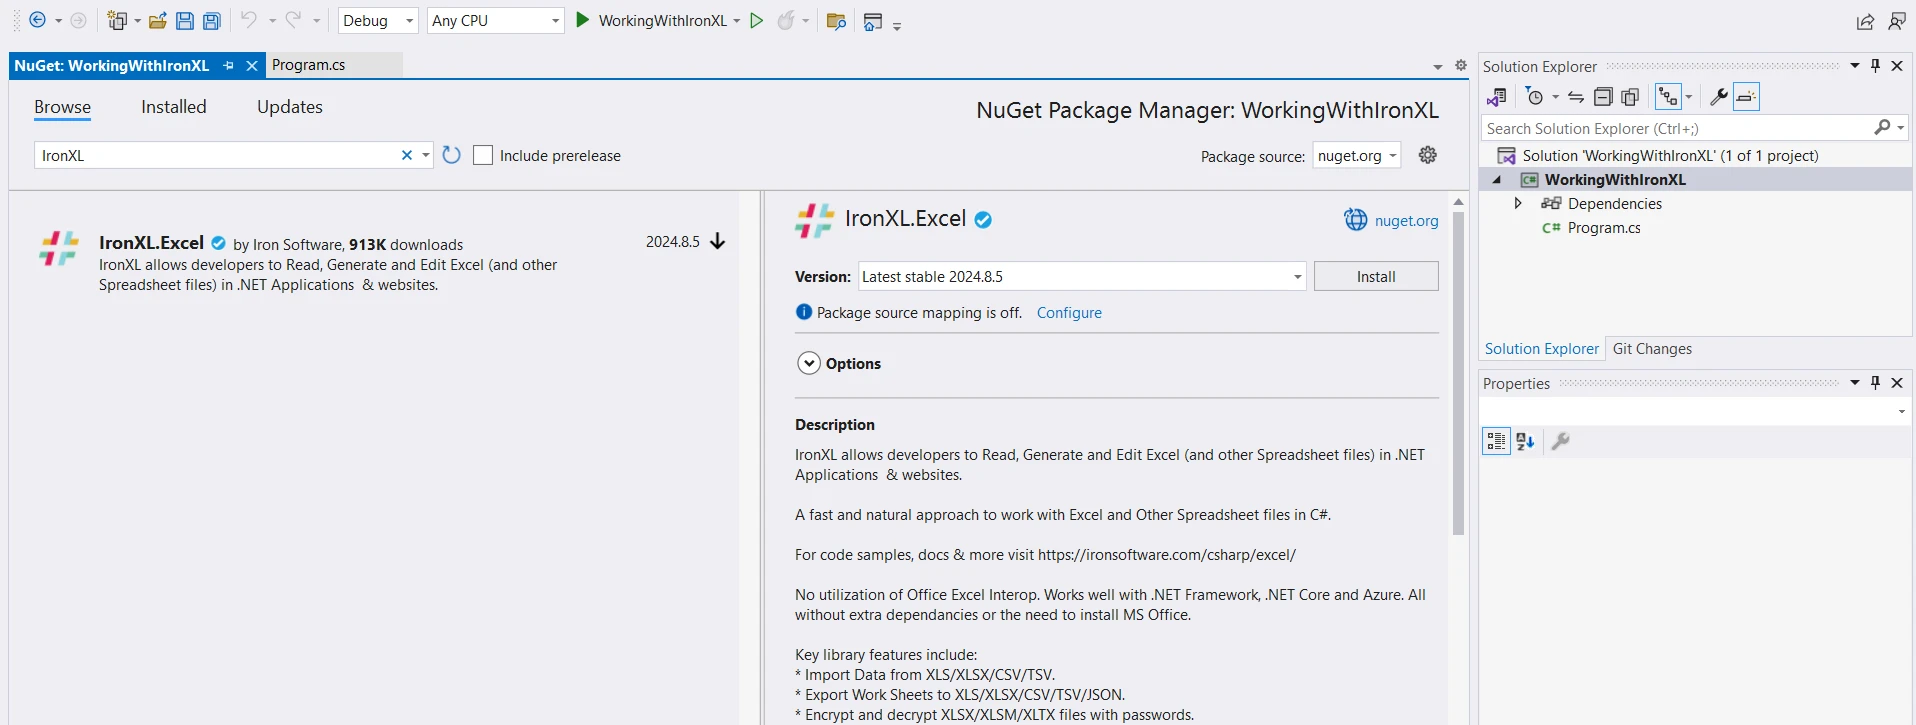Toggle Preview Selected Items in Solution Explorer
Image resolution: width=1916 pixels, height=725 pixels.
point(1746,97)
